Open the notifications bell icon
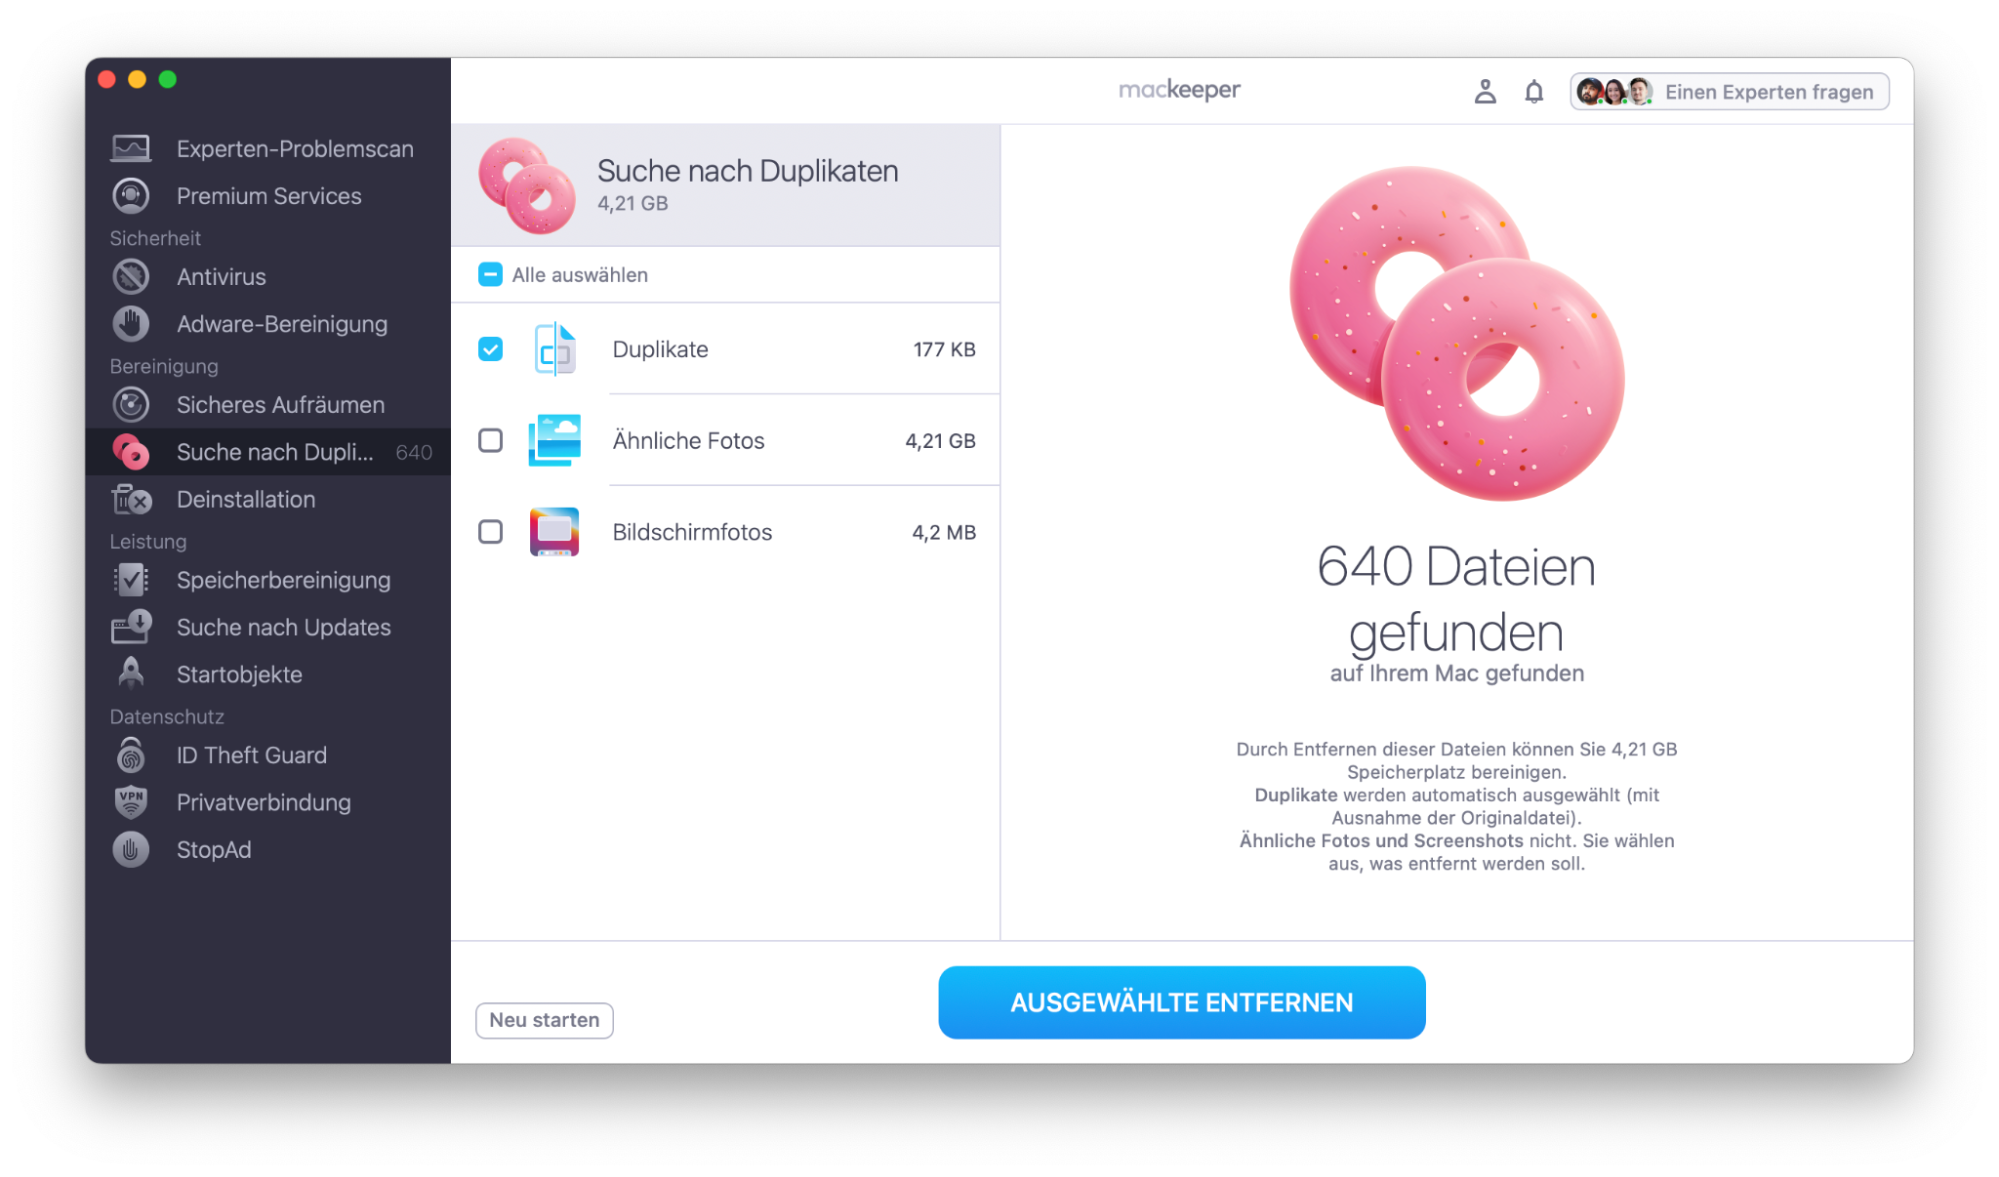The height and width of the screenshot is (1177, 1999). point(1534,92)
